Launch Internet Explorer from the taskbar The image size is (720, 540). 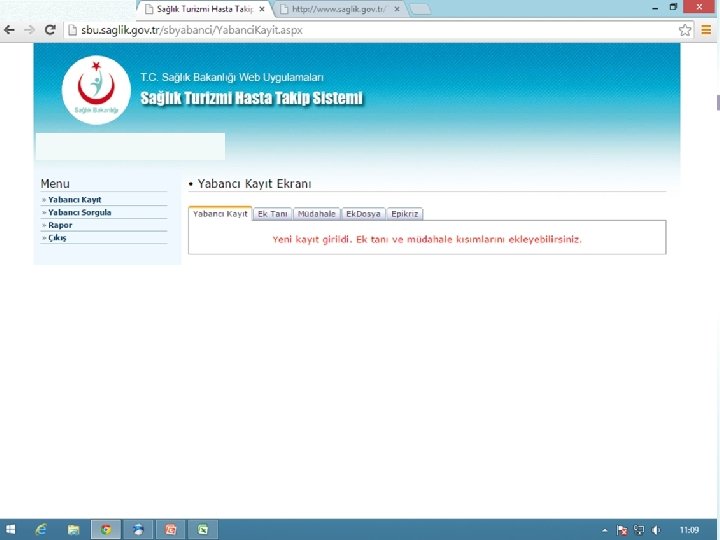pyautogui.click(x=41, y=529)
